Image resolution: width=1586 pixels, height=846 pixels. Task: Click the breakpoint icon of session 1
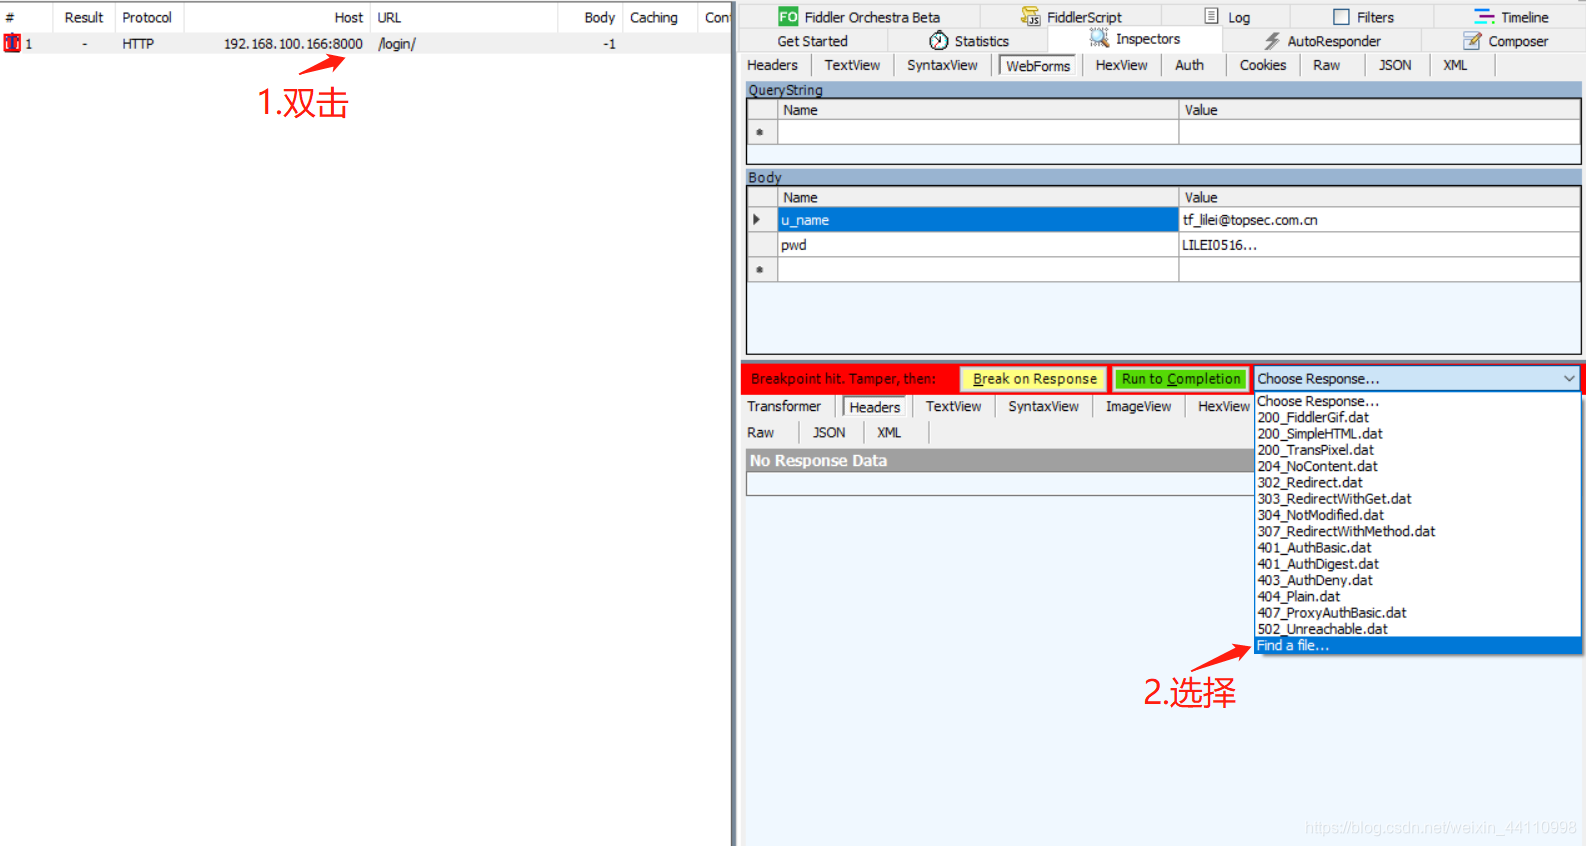tap(12, 43)
